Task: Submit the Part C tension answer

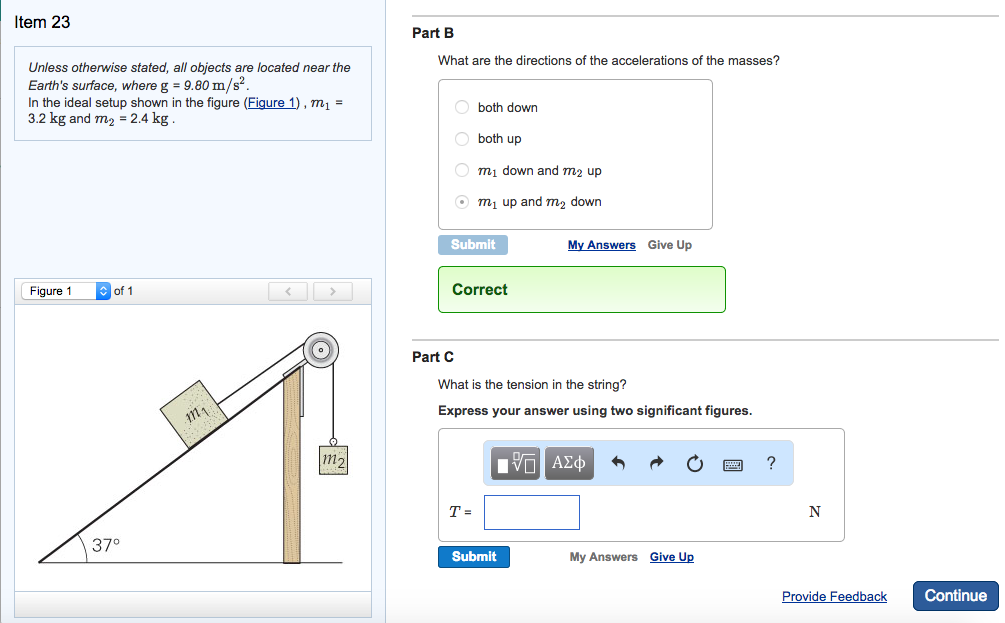Action: point(473,556)
